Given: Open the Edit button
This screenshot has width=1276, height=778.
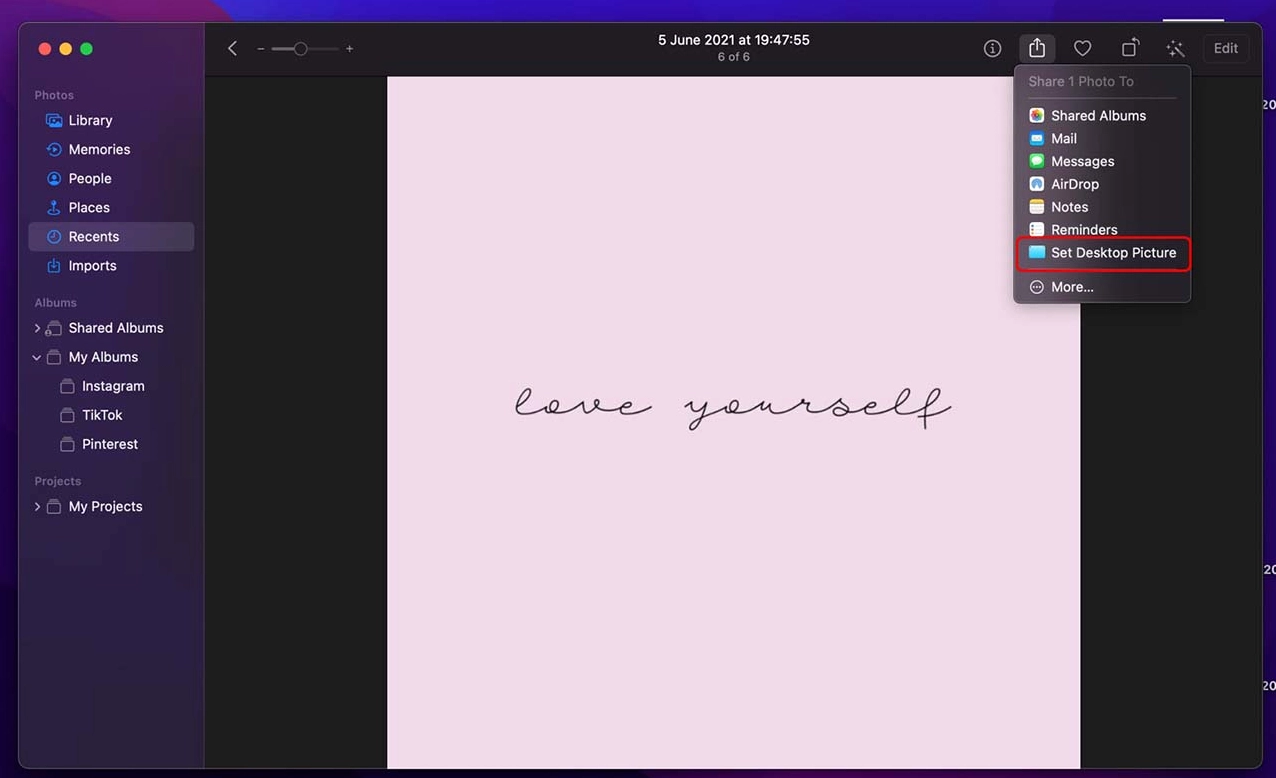Looking at the screenshot, I should (1225, 48).
